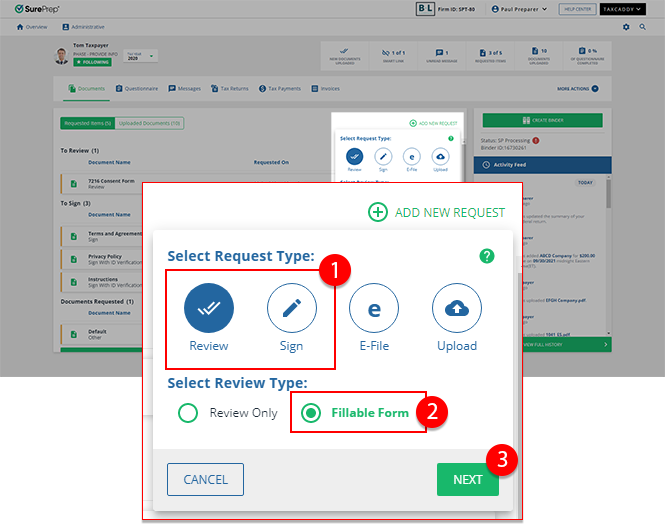Click the green help question mark in enlarged dialog
This screenshot has height=531, width=665.
pyautogui.click(x=487, y=256)
